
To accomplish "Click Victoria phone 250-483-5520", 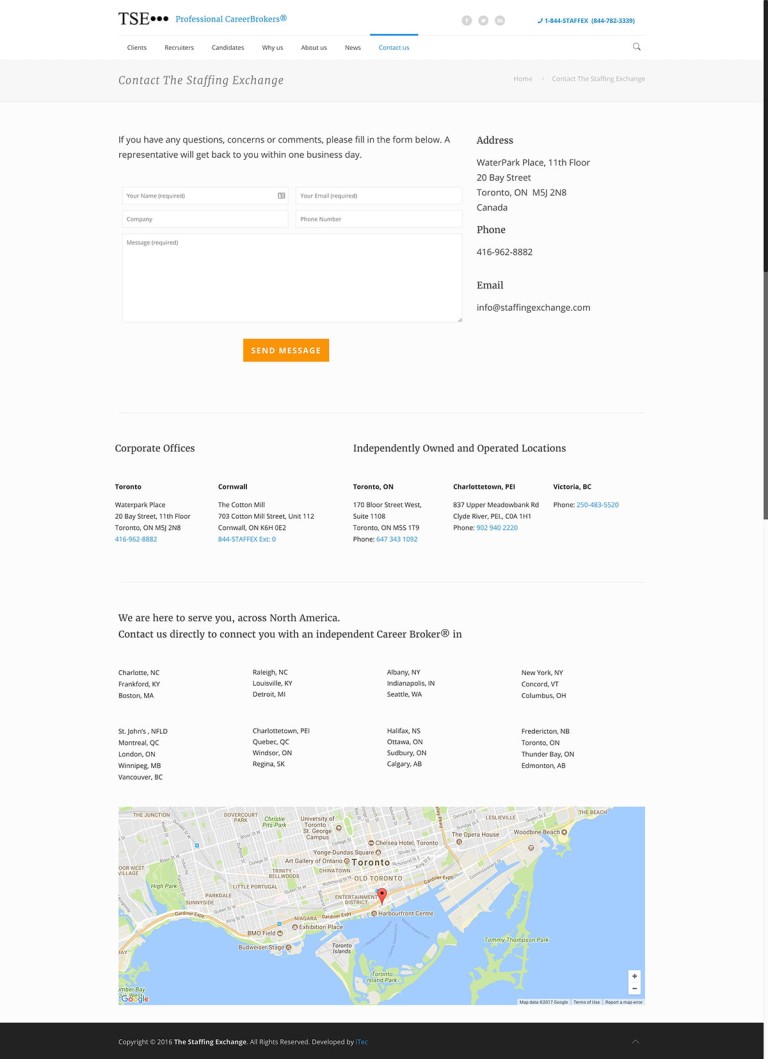I will (x=597, y=505).
